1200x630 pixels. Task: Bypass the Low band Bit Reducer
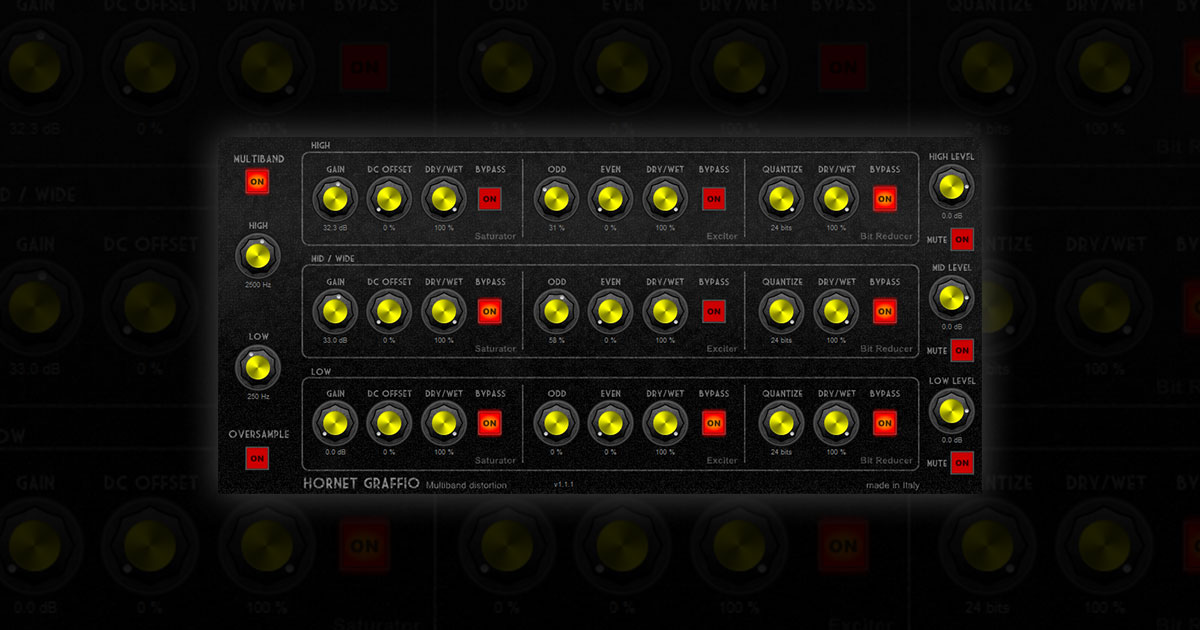coord(884,423)
